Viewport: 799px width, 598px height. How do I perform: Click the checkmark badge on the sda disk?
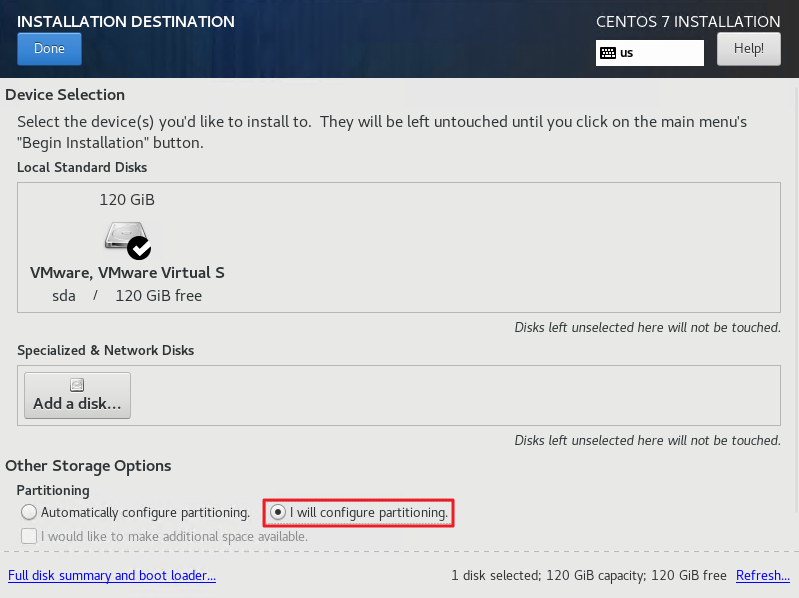pos(139,248)
